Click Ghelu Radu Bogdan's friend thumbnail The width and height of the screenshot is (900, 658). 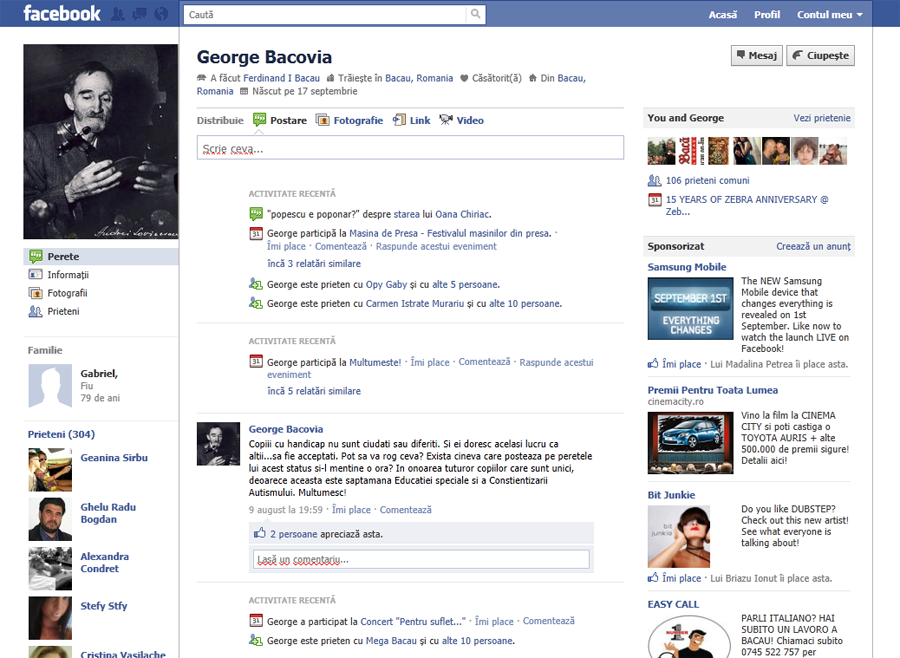50,519
